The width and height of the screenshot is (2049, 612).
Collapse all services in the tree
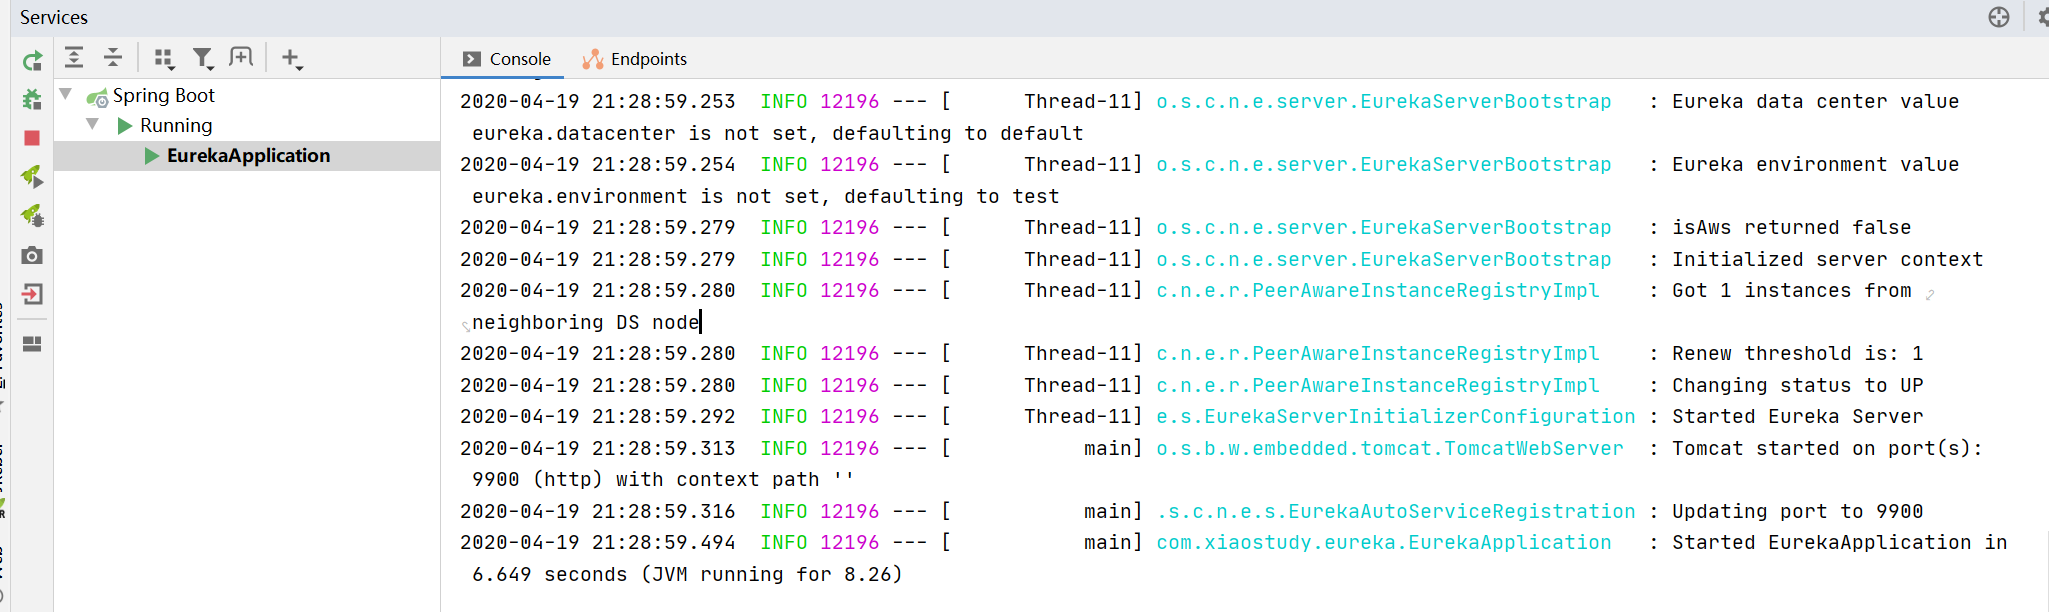tap(113, 58)
